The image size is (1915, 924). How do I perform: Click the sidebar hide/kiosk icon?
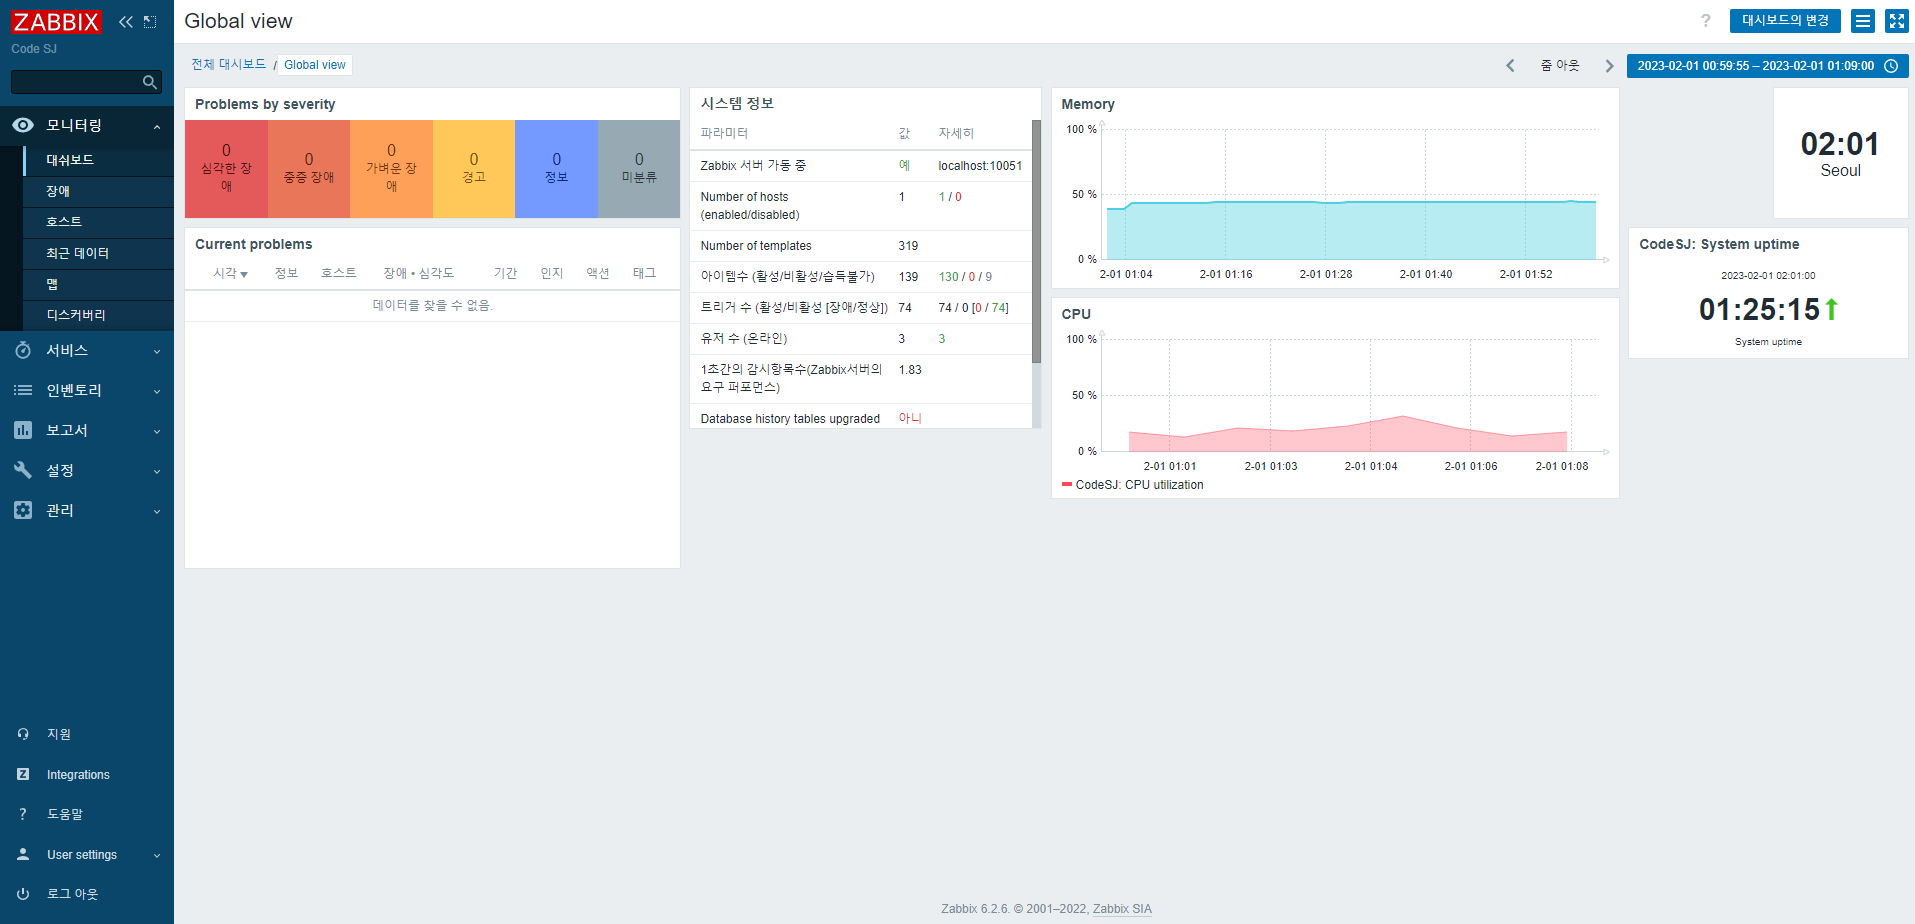click(150, 21)
